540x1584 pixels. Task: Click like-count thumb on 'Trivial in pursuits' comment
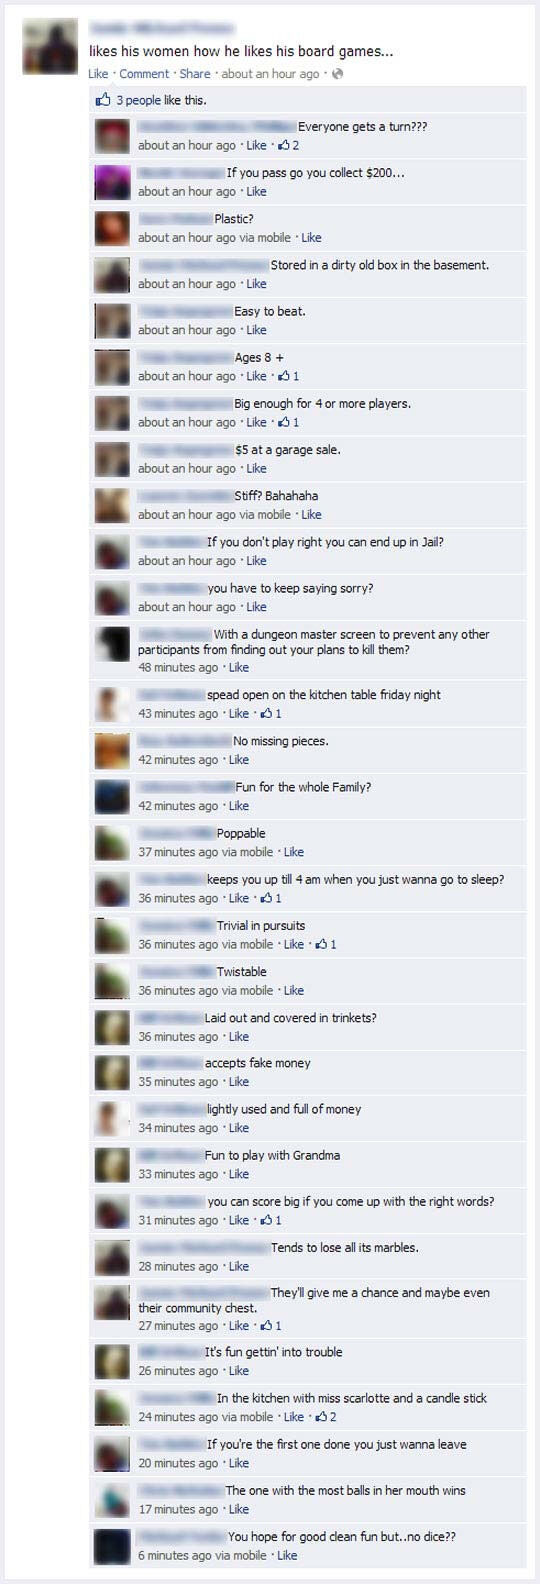[321, 944]
